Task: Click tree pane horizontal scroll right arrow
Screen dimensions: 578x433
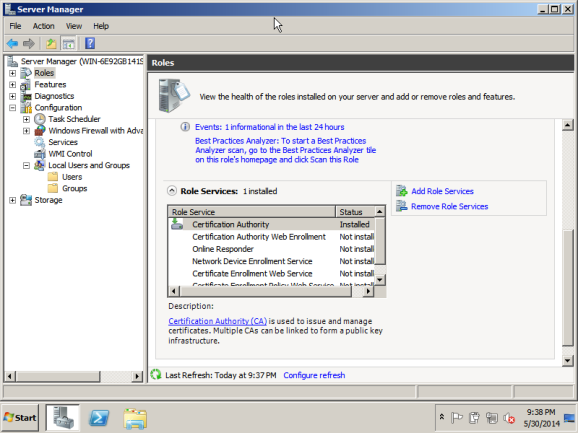Action: 137,376
